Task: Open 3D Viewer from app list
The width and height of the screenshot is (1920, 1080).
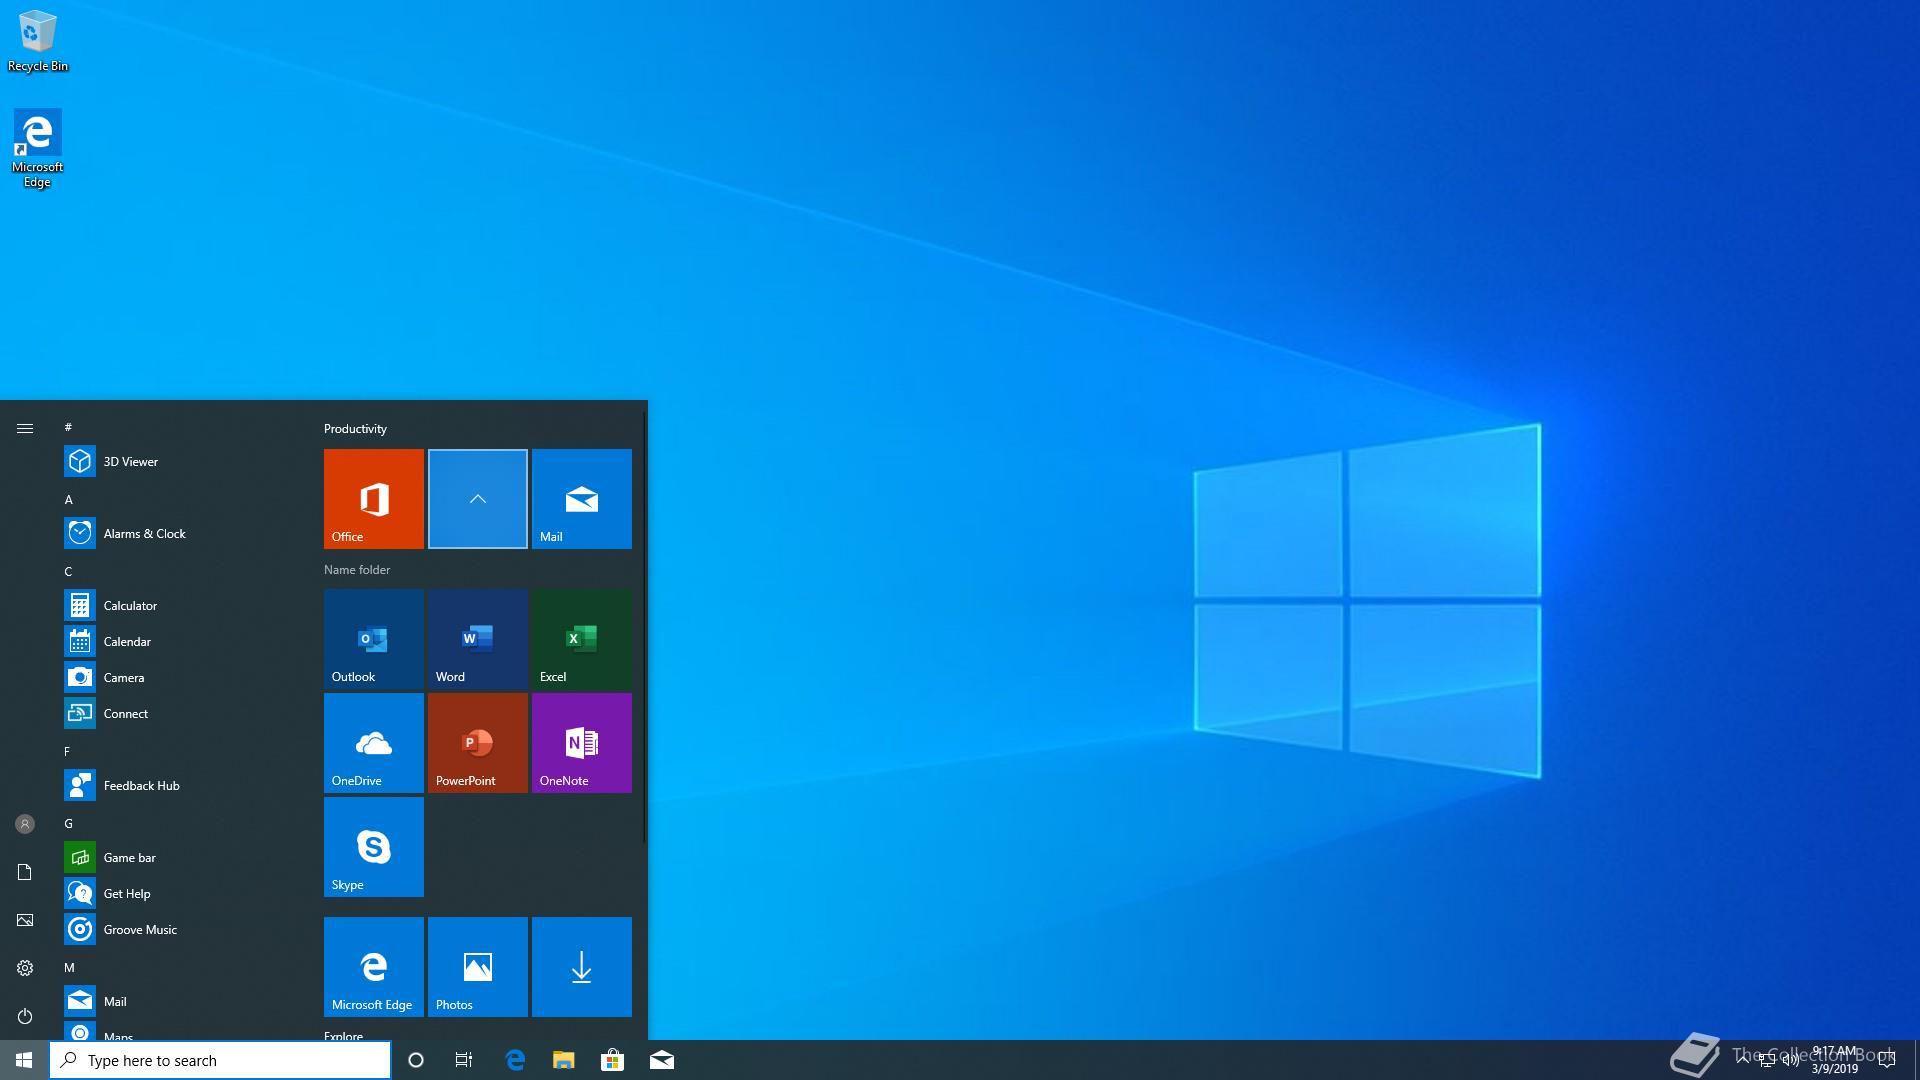Action: pos(182,461)
